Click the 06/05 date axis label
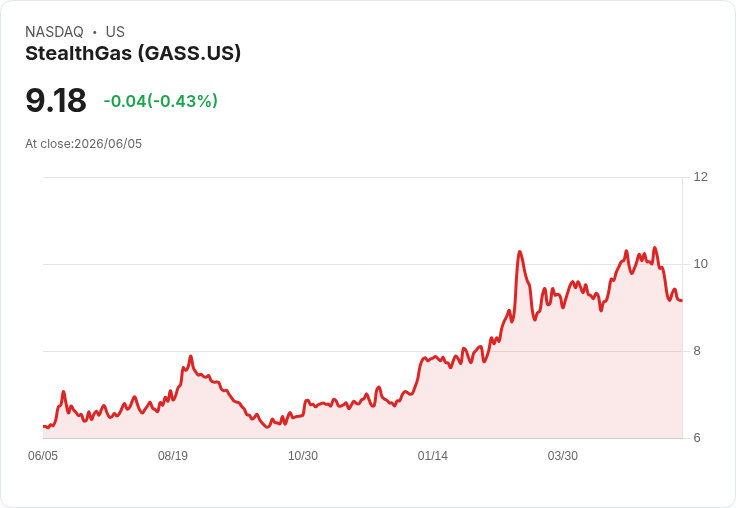Screen dimensions: 736x508 [x=43, y=456]
